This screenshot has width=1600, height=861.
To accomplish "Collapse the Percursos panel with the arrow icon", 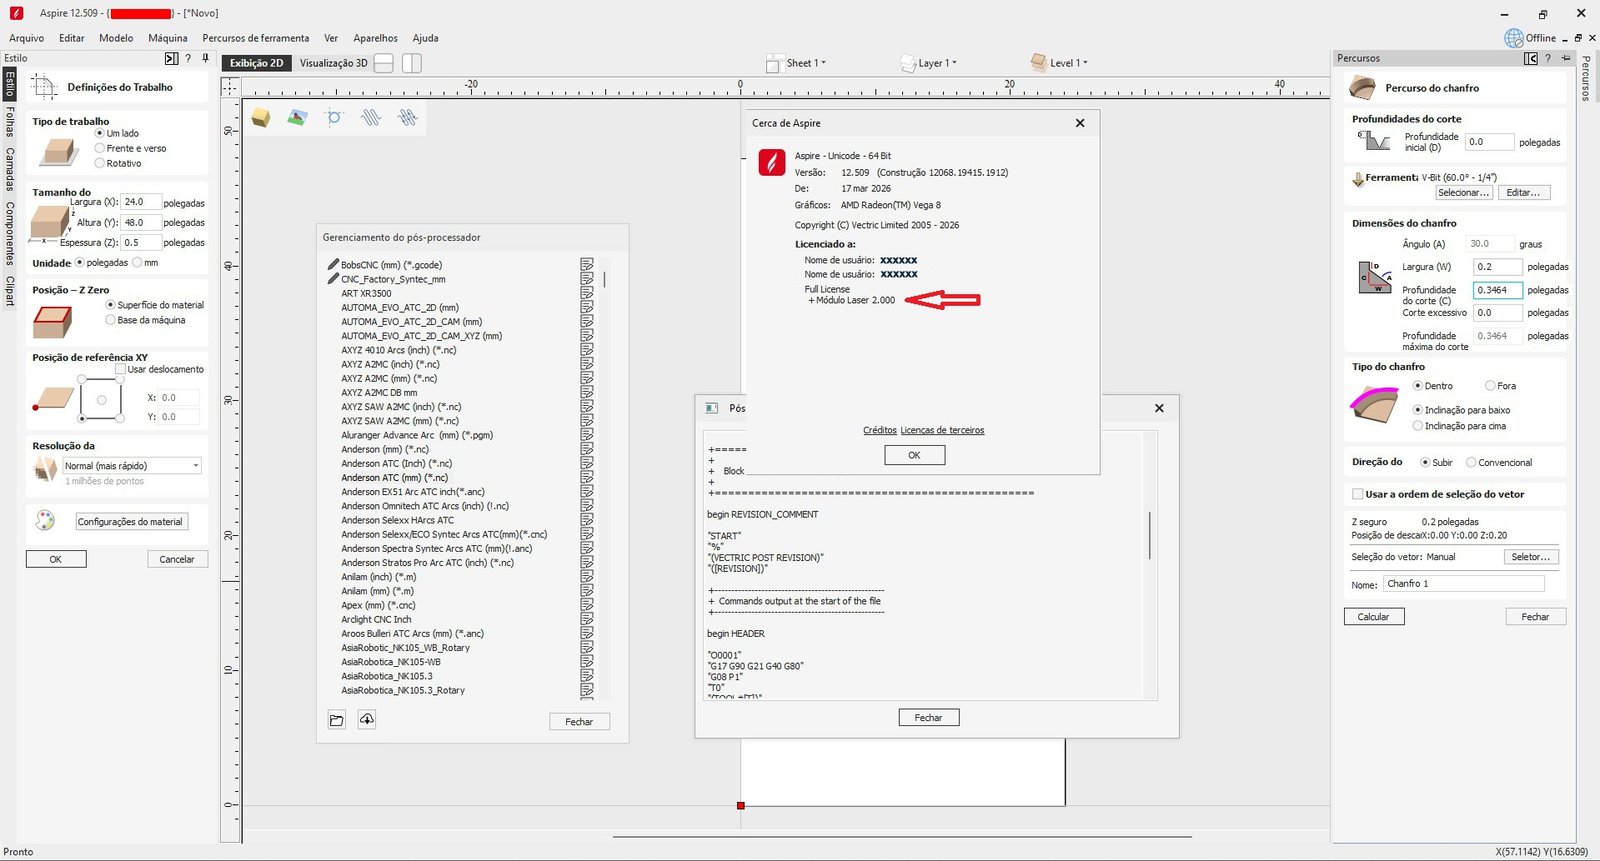I will (x=1531, y=59).
